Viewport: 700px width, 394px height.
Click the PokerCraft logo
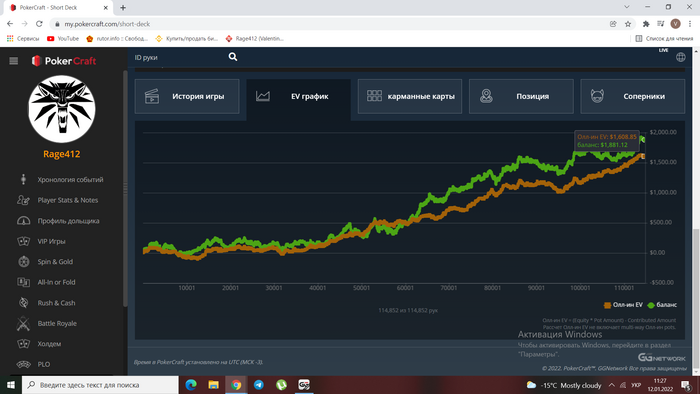pos(64,61)
